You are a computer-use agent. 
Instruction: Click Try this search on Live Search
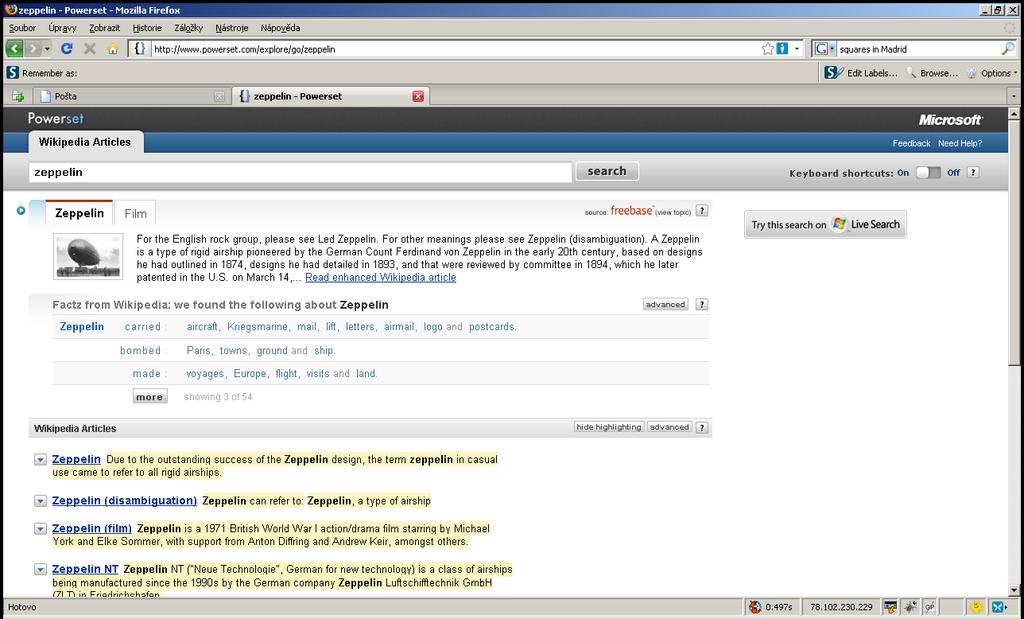coord(825,224)
